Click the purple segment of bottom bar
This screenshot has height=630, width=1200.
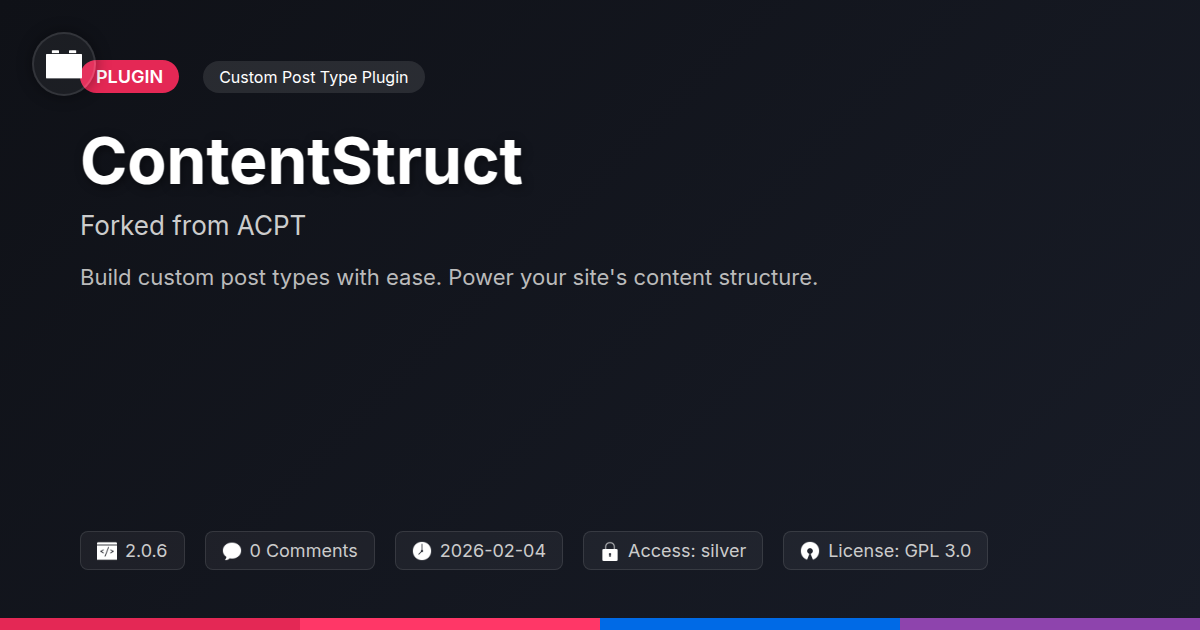pyautogui.click(x=1050, y=623)
